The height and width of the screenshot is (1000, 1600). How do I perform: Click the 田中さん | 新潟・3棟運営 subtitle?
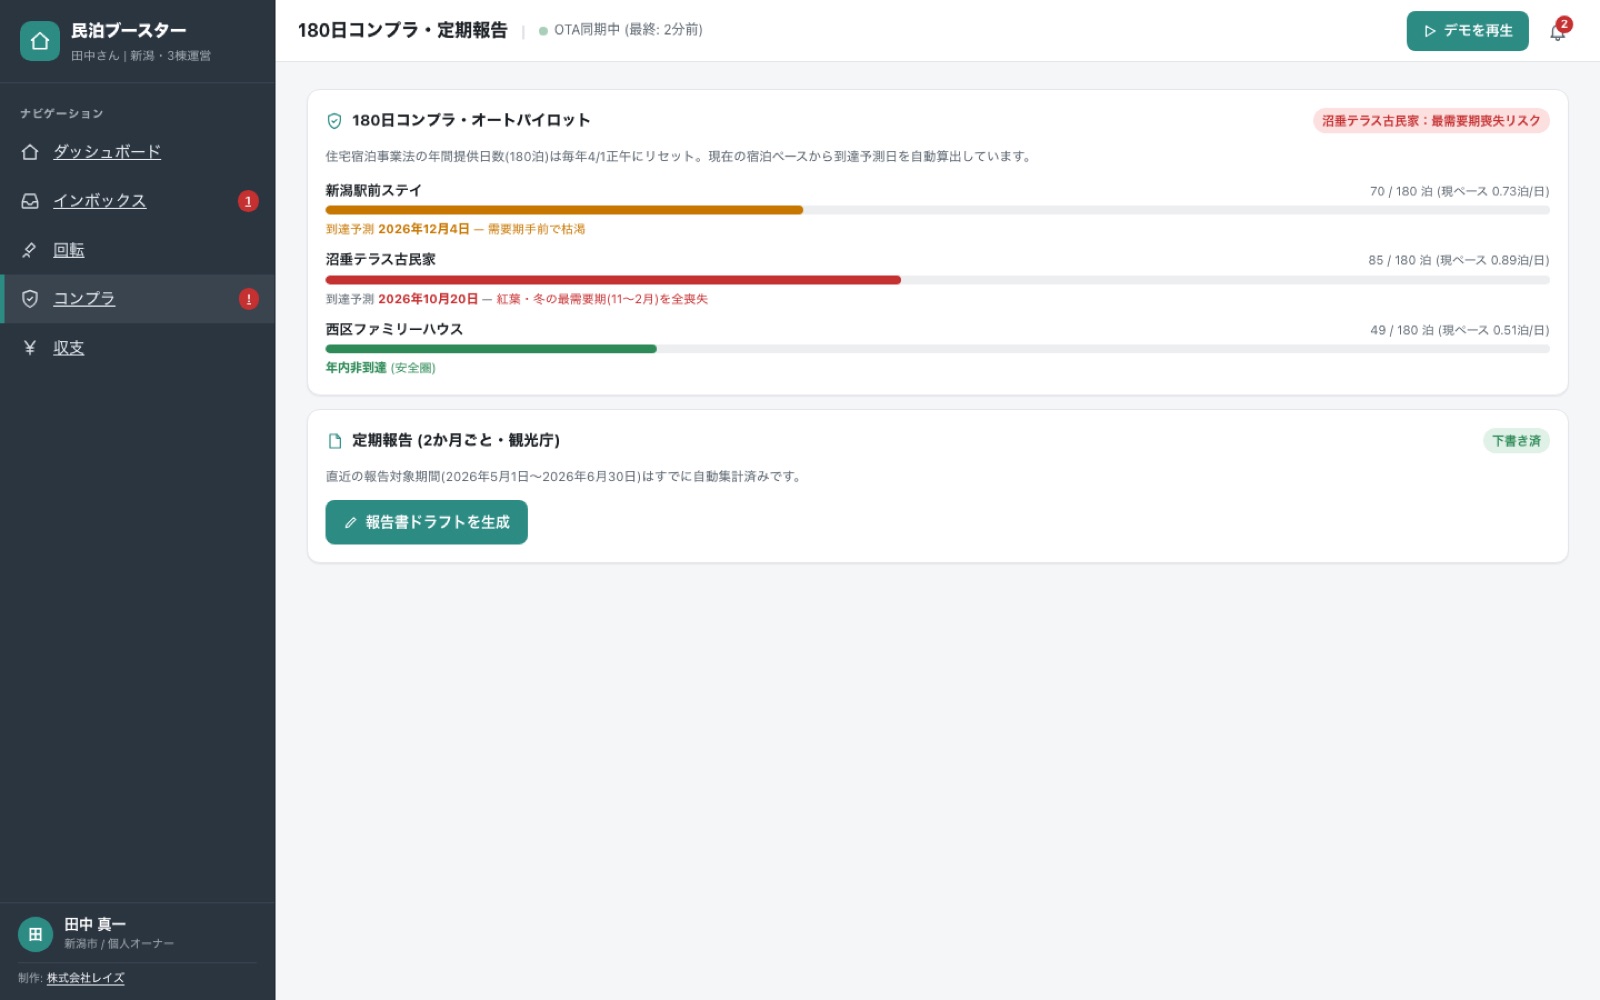(x=141, y=56)
